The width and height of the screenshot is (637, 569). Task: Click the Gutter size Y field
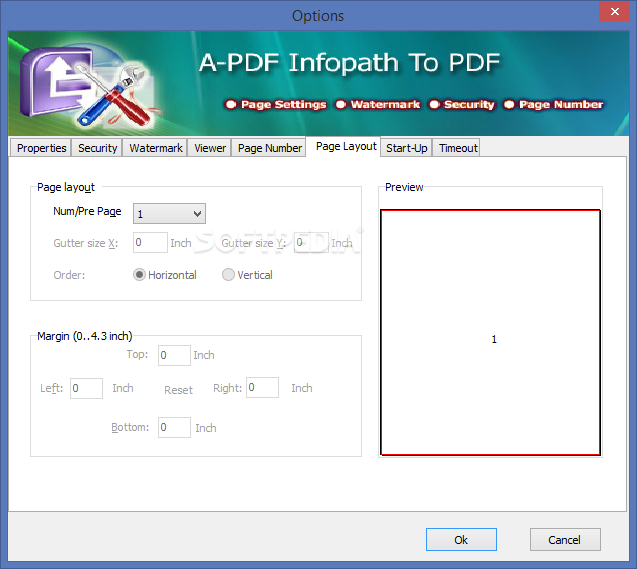(311, 242)
